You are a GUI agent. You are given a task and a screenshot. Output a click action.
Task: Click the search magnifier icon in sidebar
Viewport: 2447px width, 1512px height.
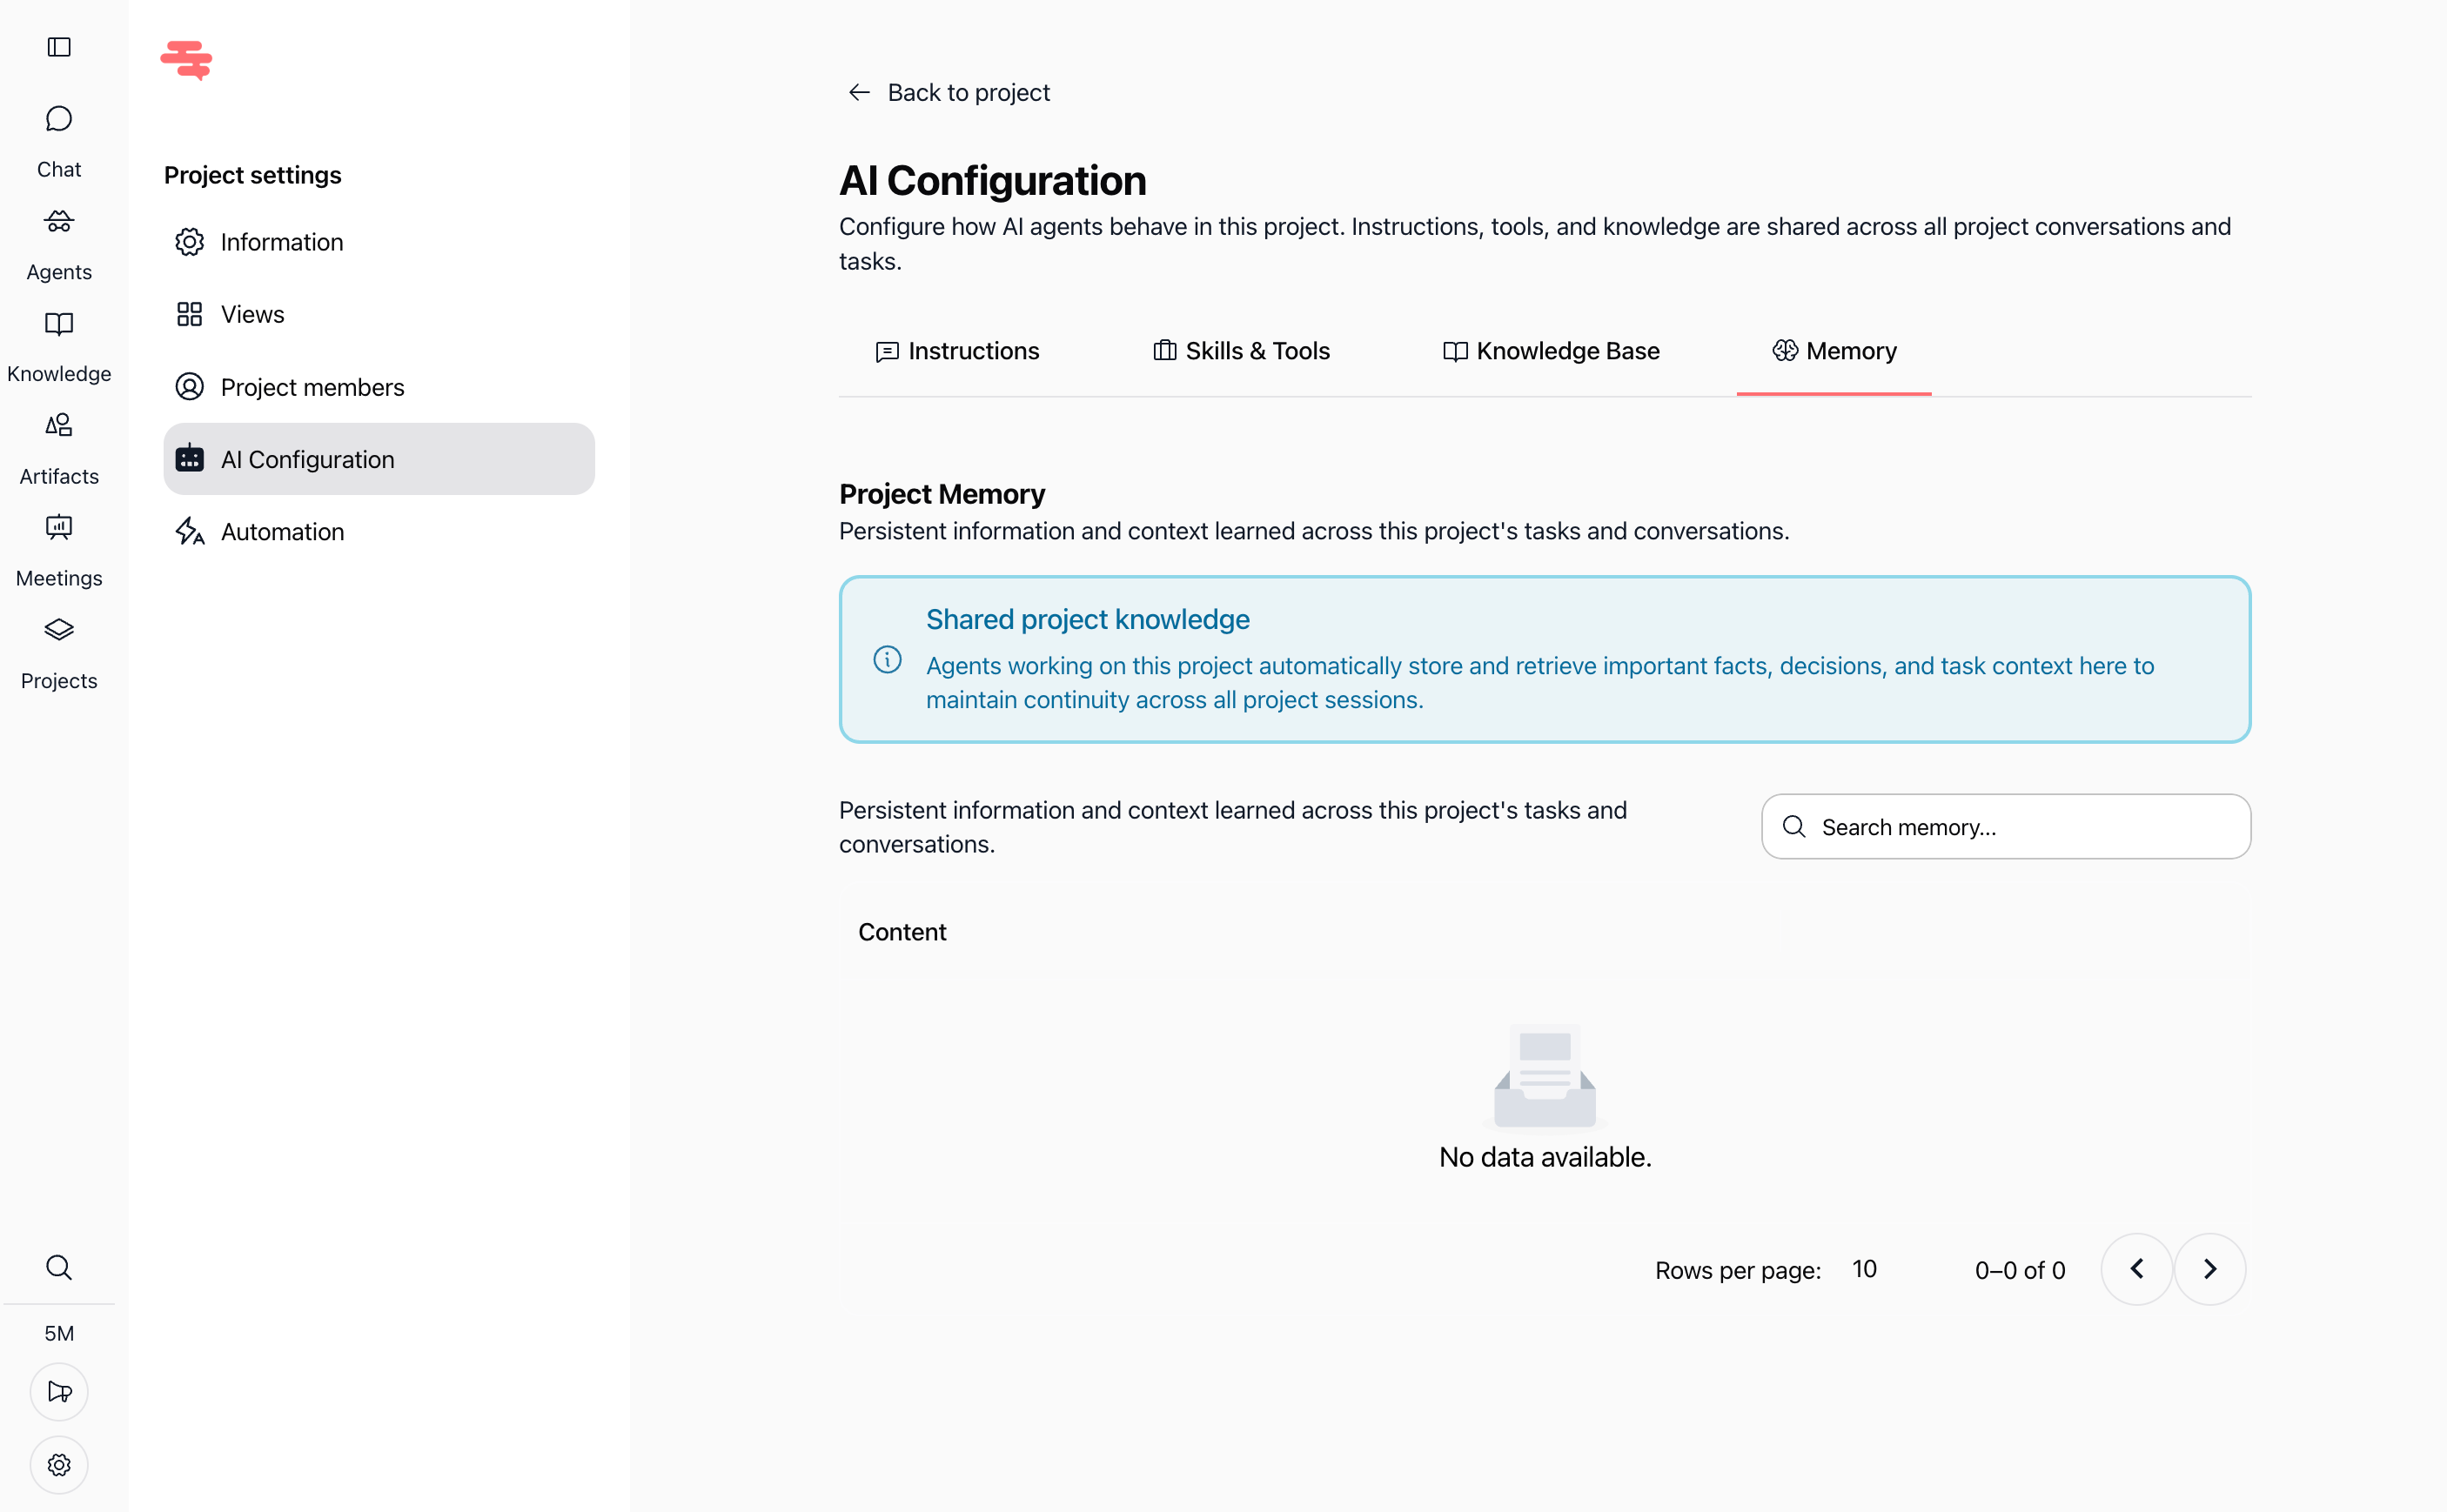coord(59,1267)
